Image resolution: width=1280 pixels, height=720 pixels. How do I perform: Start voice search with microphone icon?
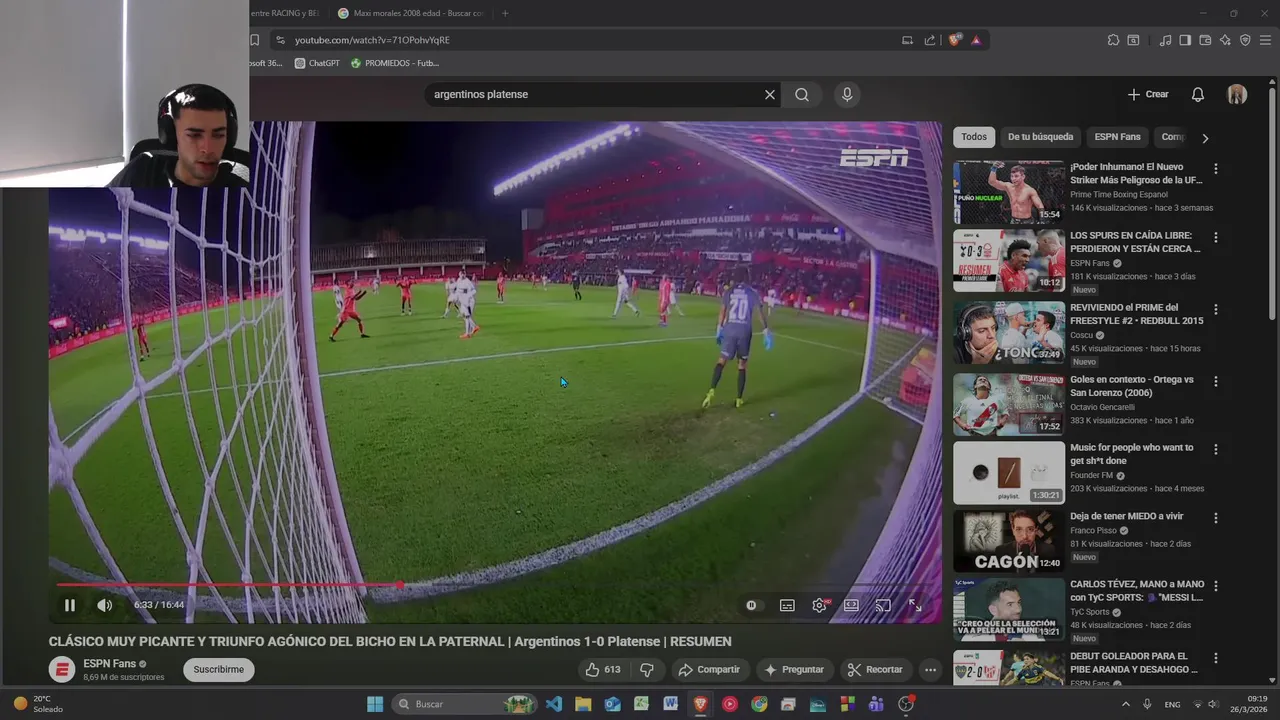[x=847, y=94]
